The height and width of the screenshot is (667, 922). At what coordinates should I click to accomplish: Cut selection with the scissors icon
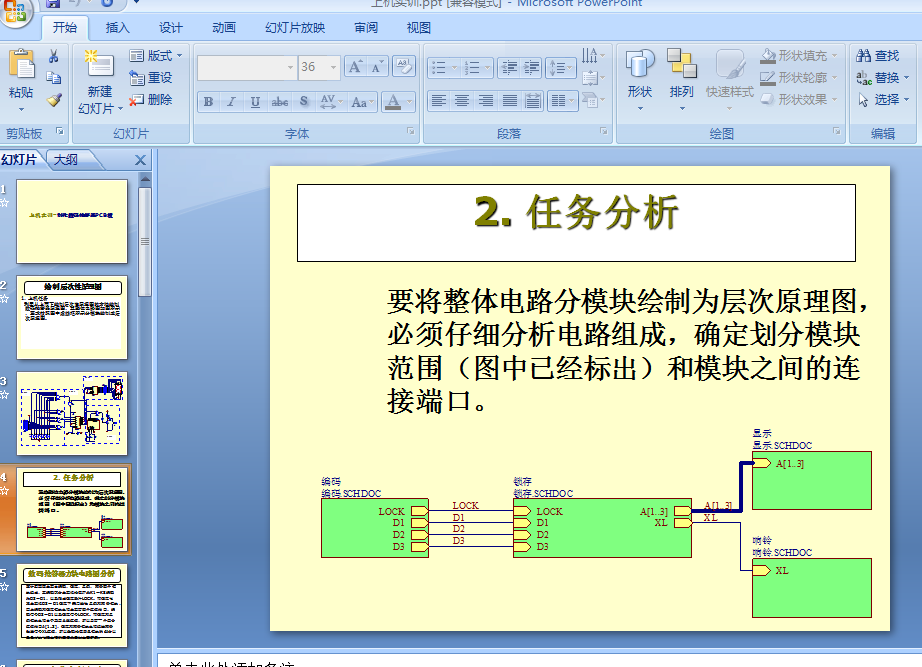[x=54, y=56]
